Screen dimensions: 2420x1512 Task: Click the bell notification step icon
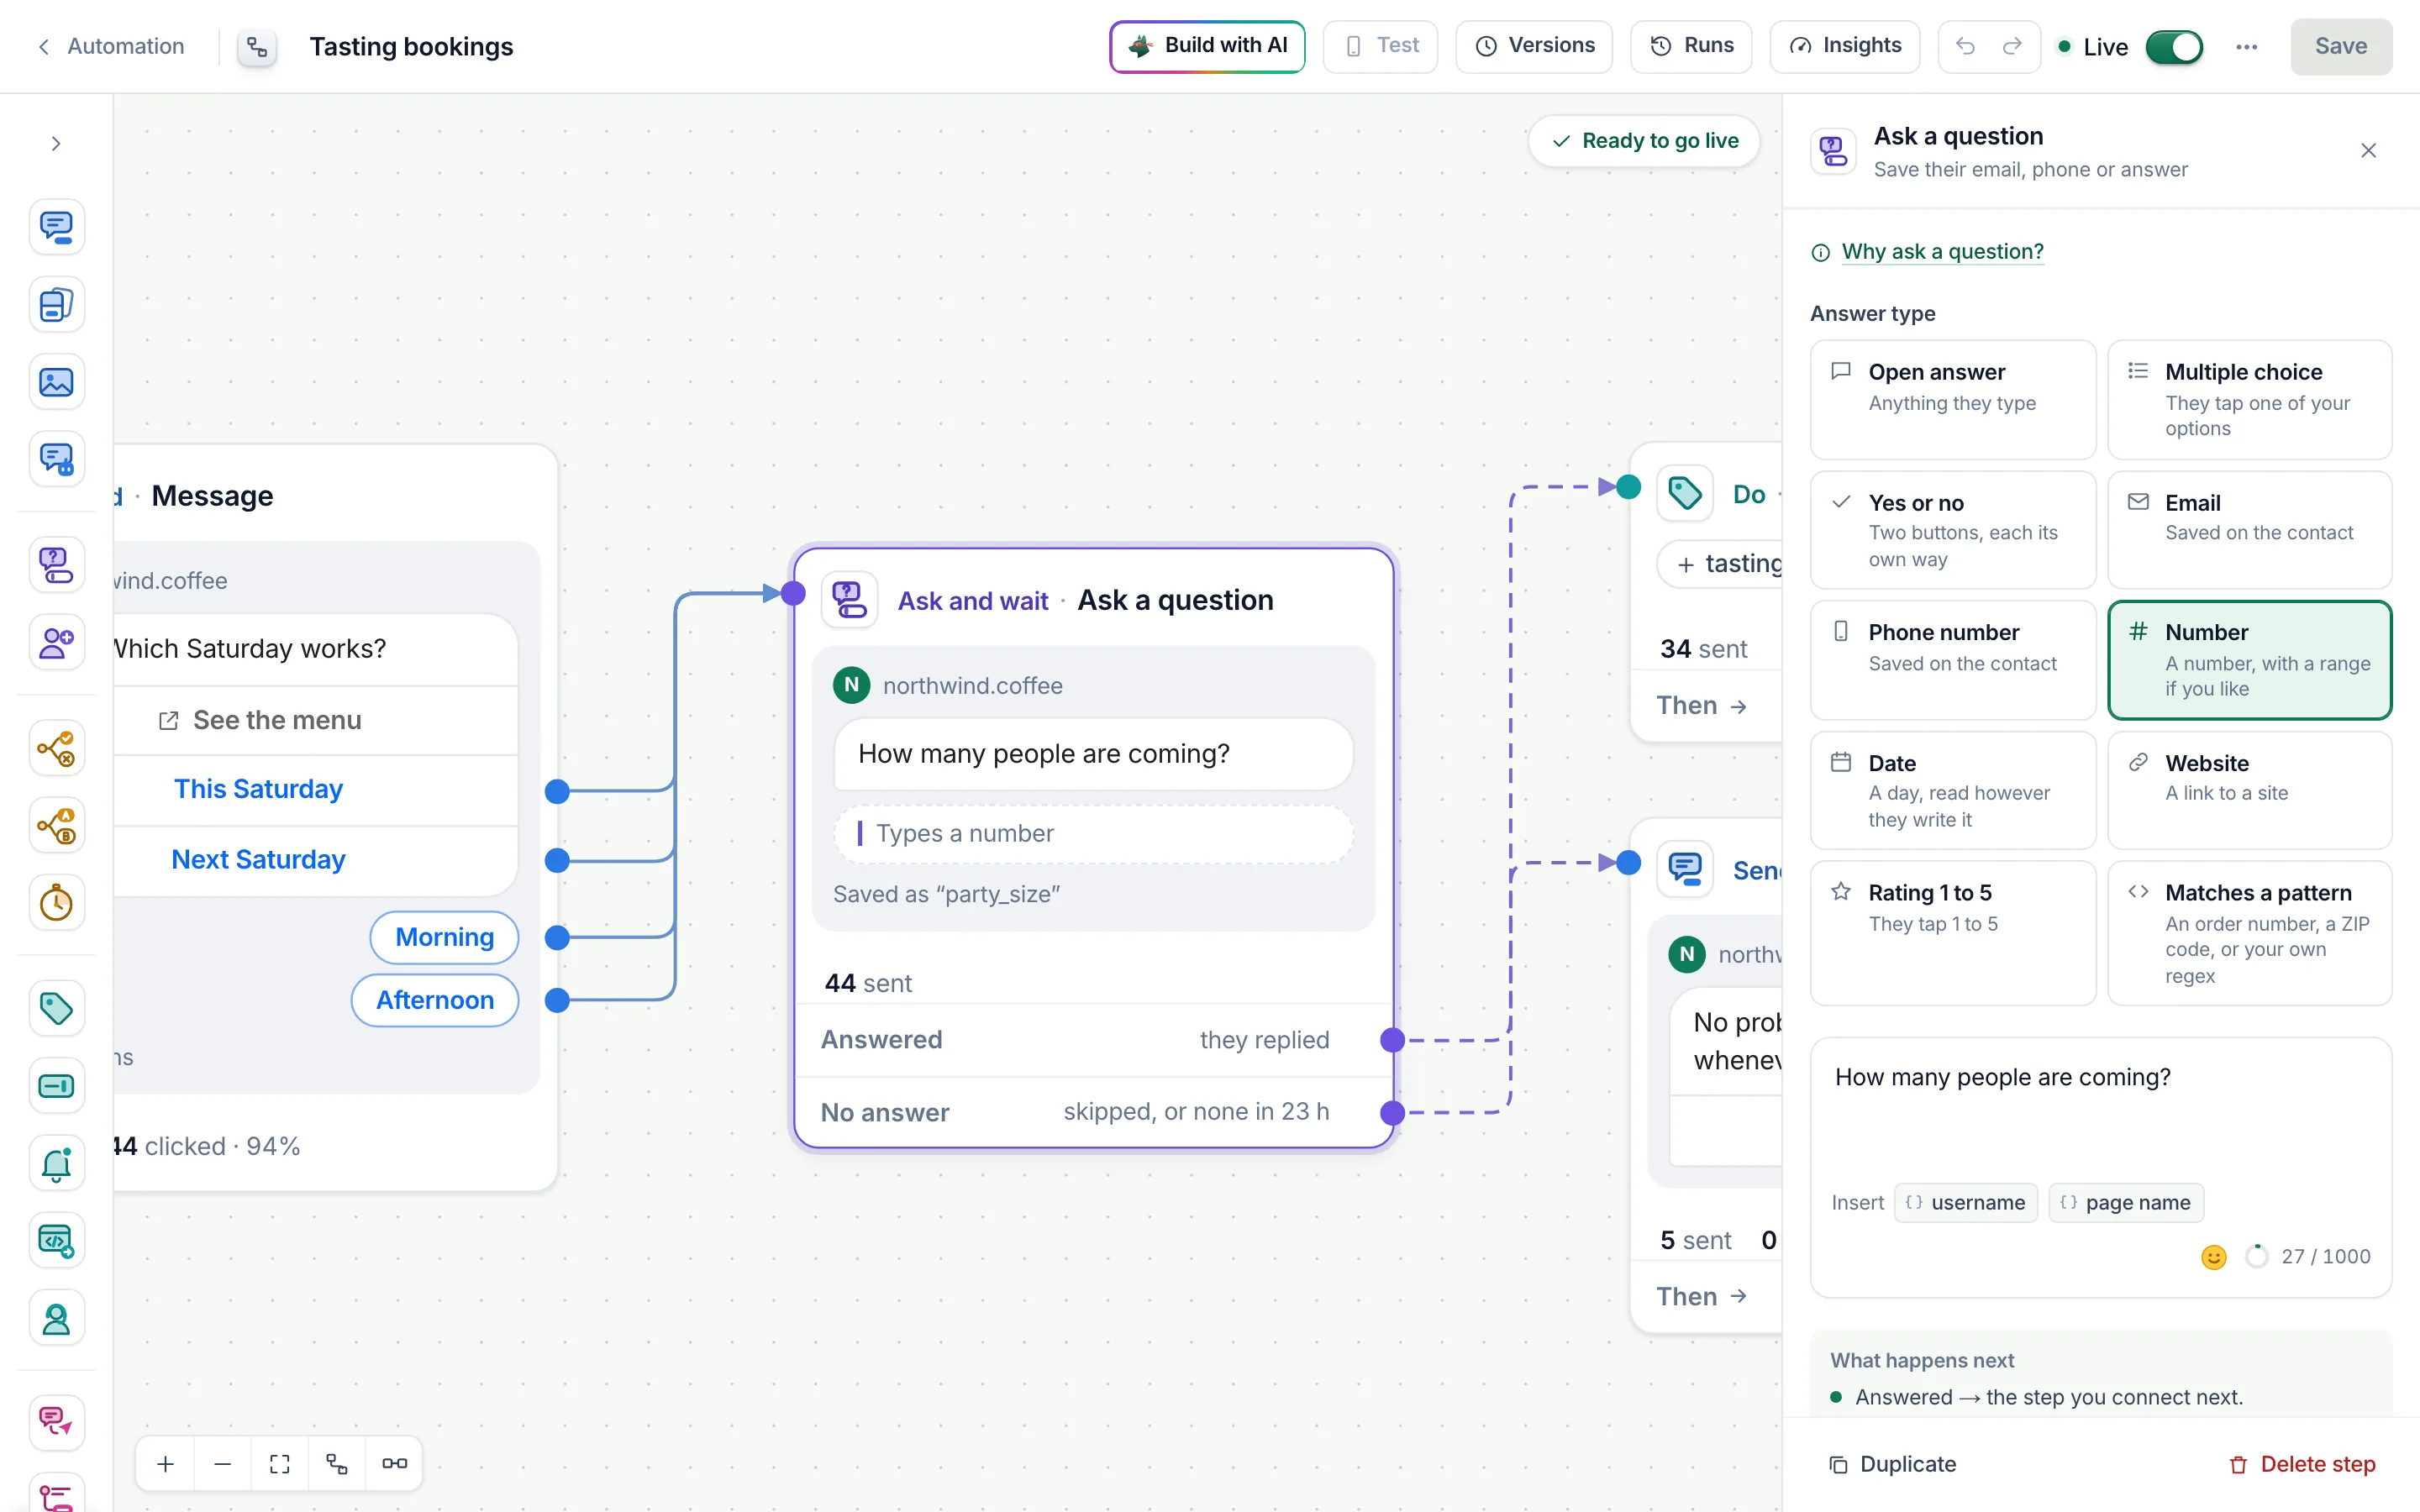(56, 1163)
